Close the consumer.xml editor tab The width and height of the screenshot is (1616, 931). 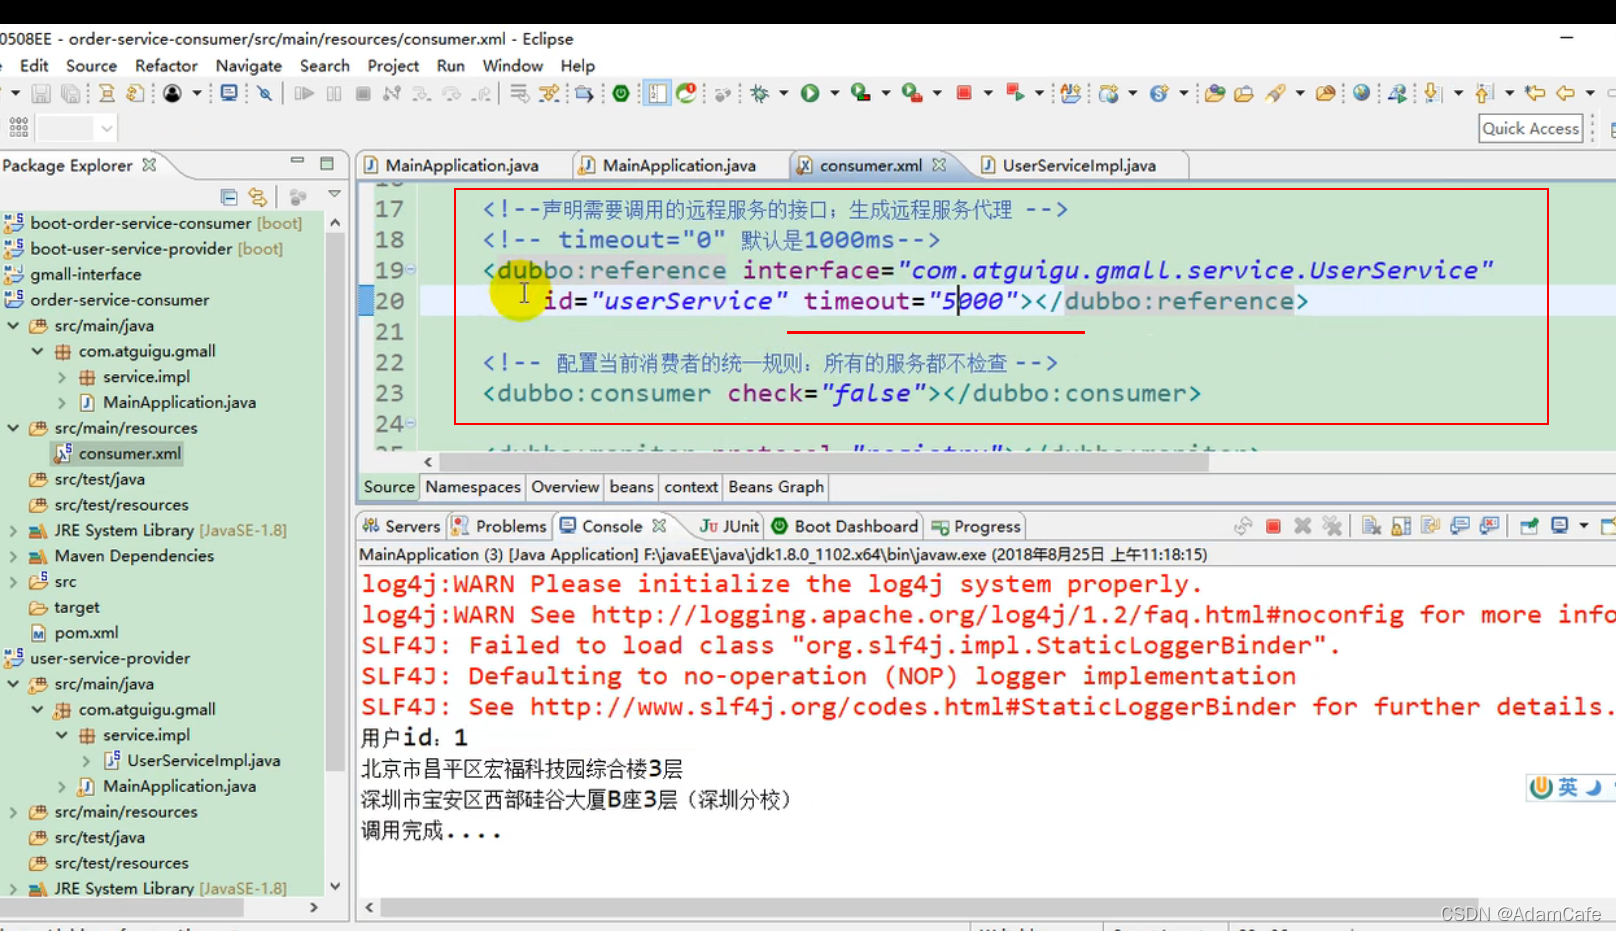[939, 164]
